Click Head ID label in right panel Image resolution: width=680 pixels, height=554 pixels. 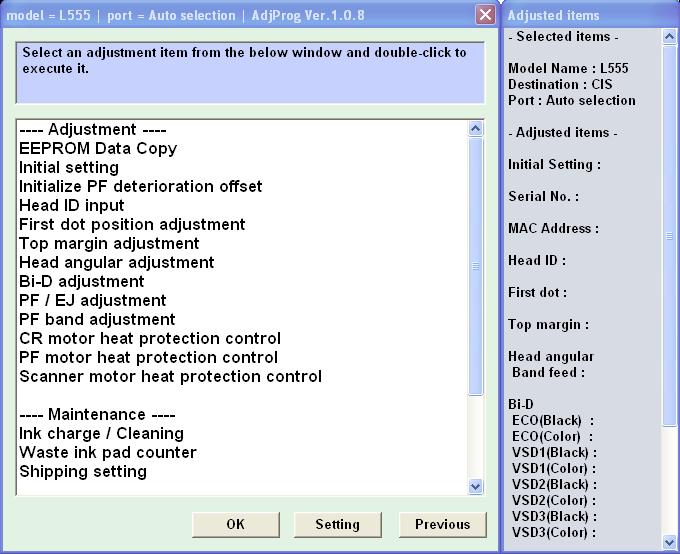tap(537, 260)
